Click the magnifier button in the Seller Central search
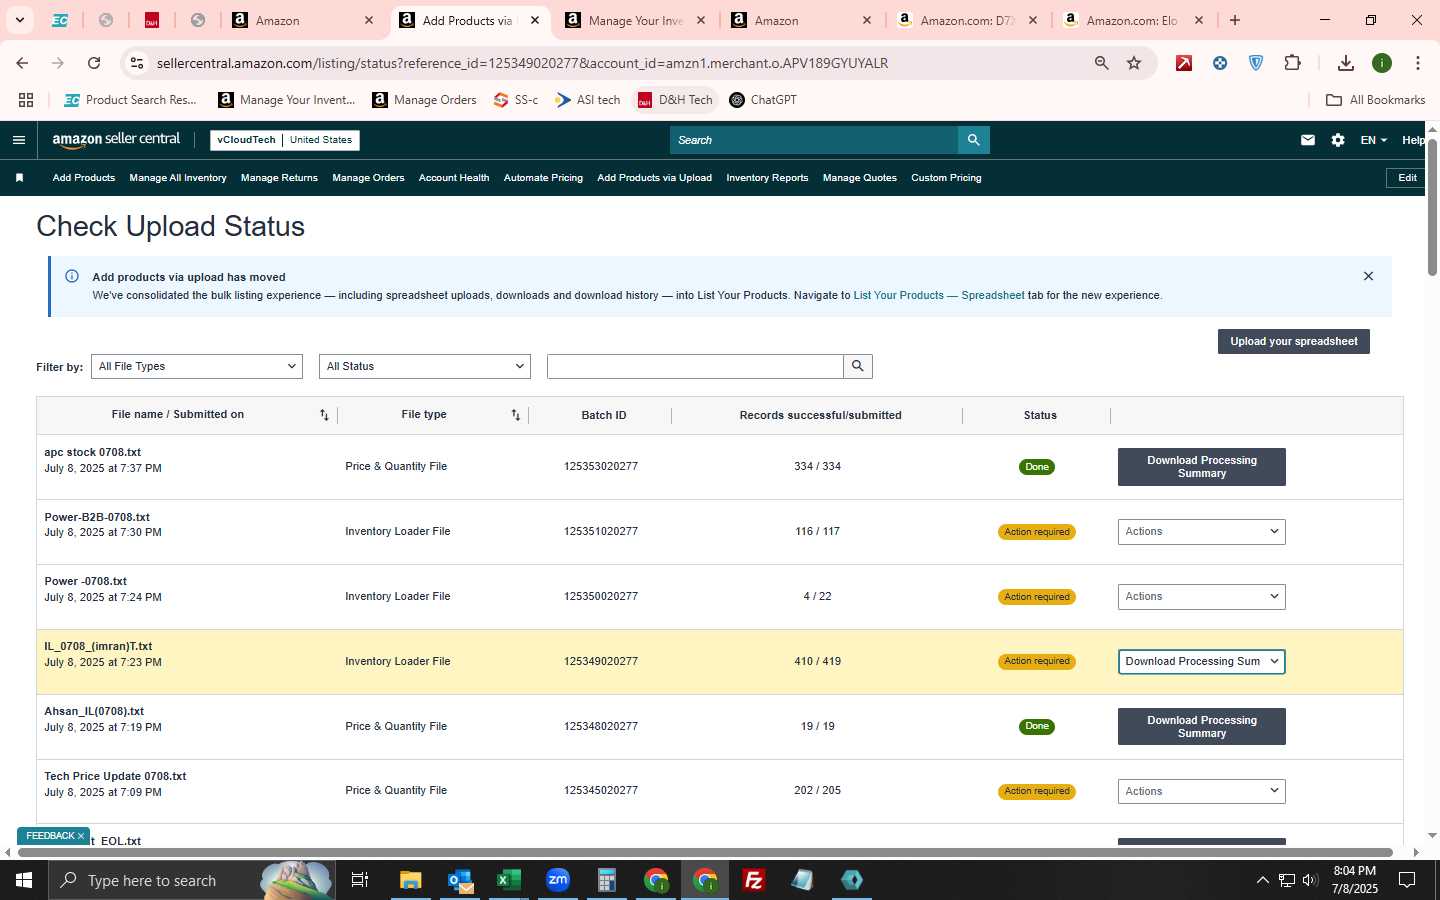This screenshot has width=1440, height=900. (973, 140)
